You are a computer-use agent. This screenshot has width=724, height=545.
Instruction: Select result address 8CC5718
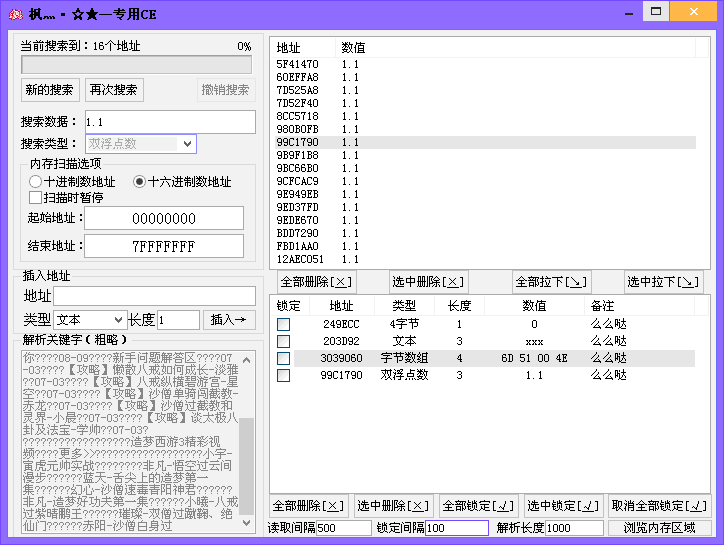point(297,116)
